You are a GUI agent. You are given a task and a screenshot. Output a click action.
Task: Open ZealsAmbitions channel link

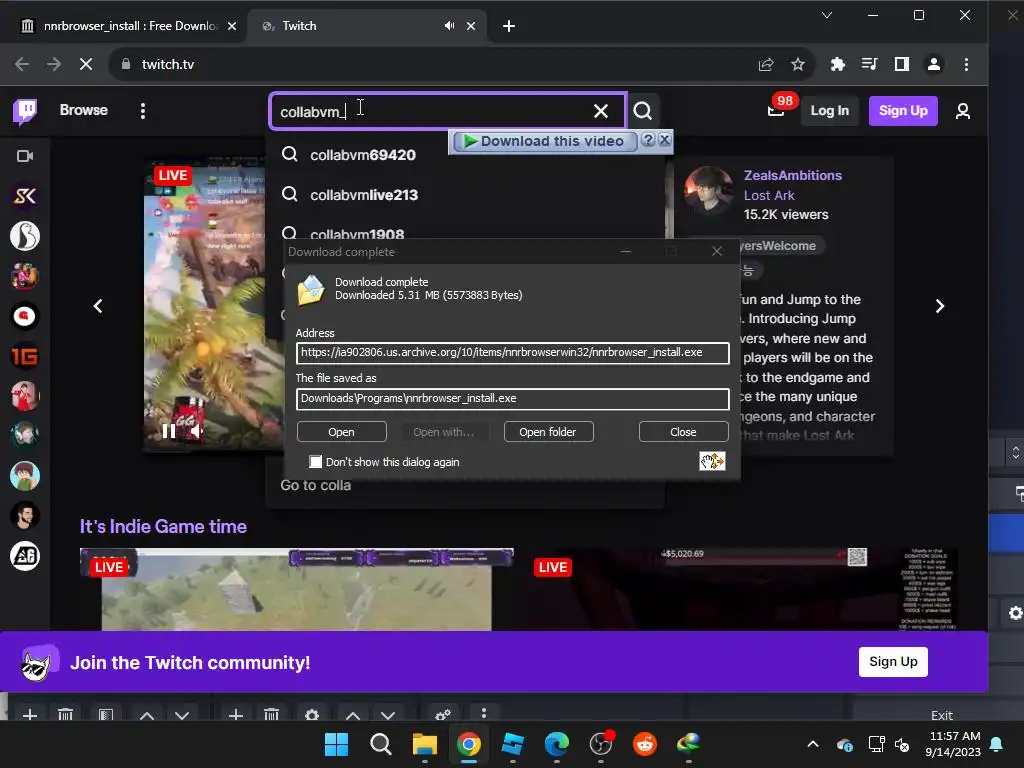point(792,175)
